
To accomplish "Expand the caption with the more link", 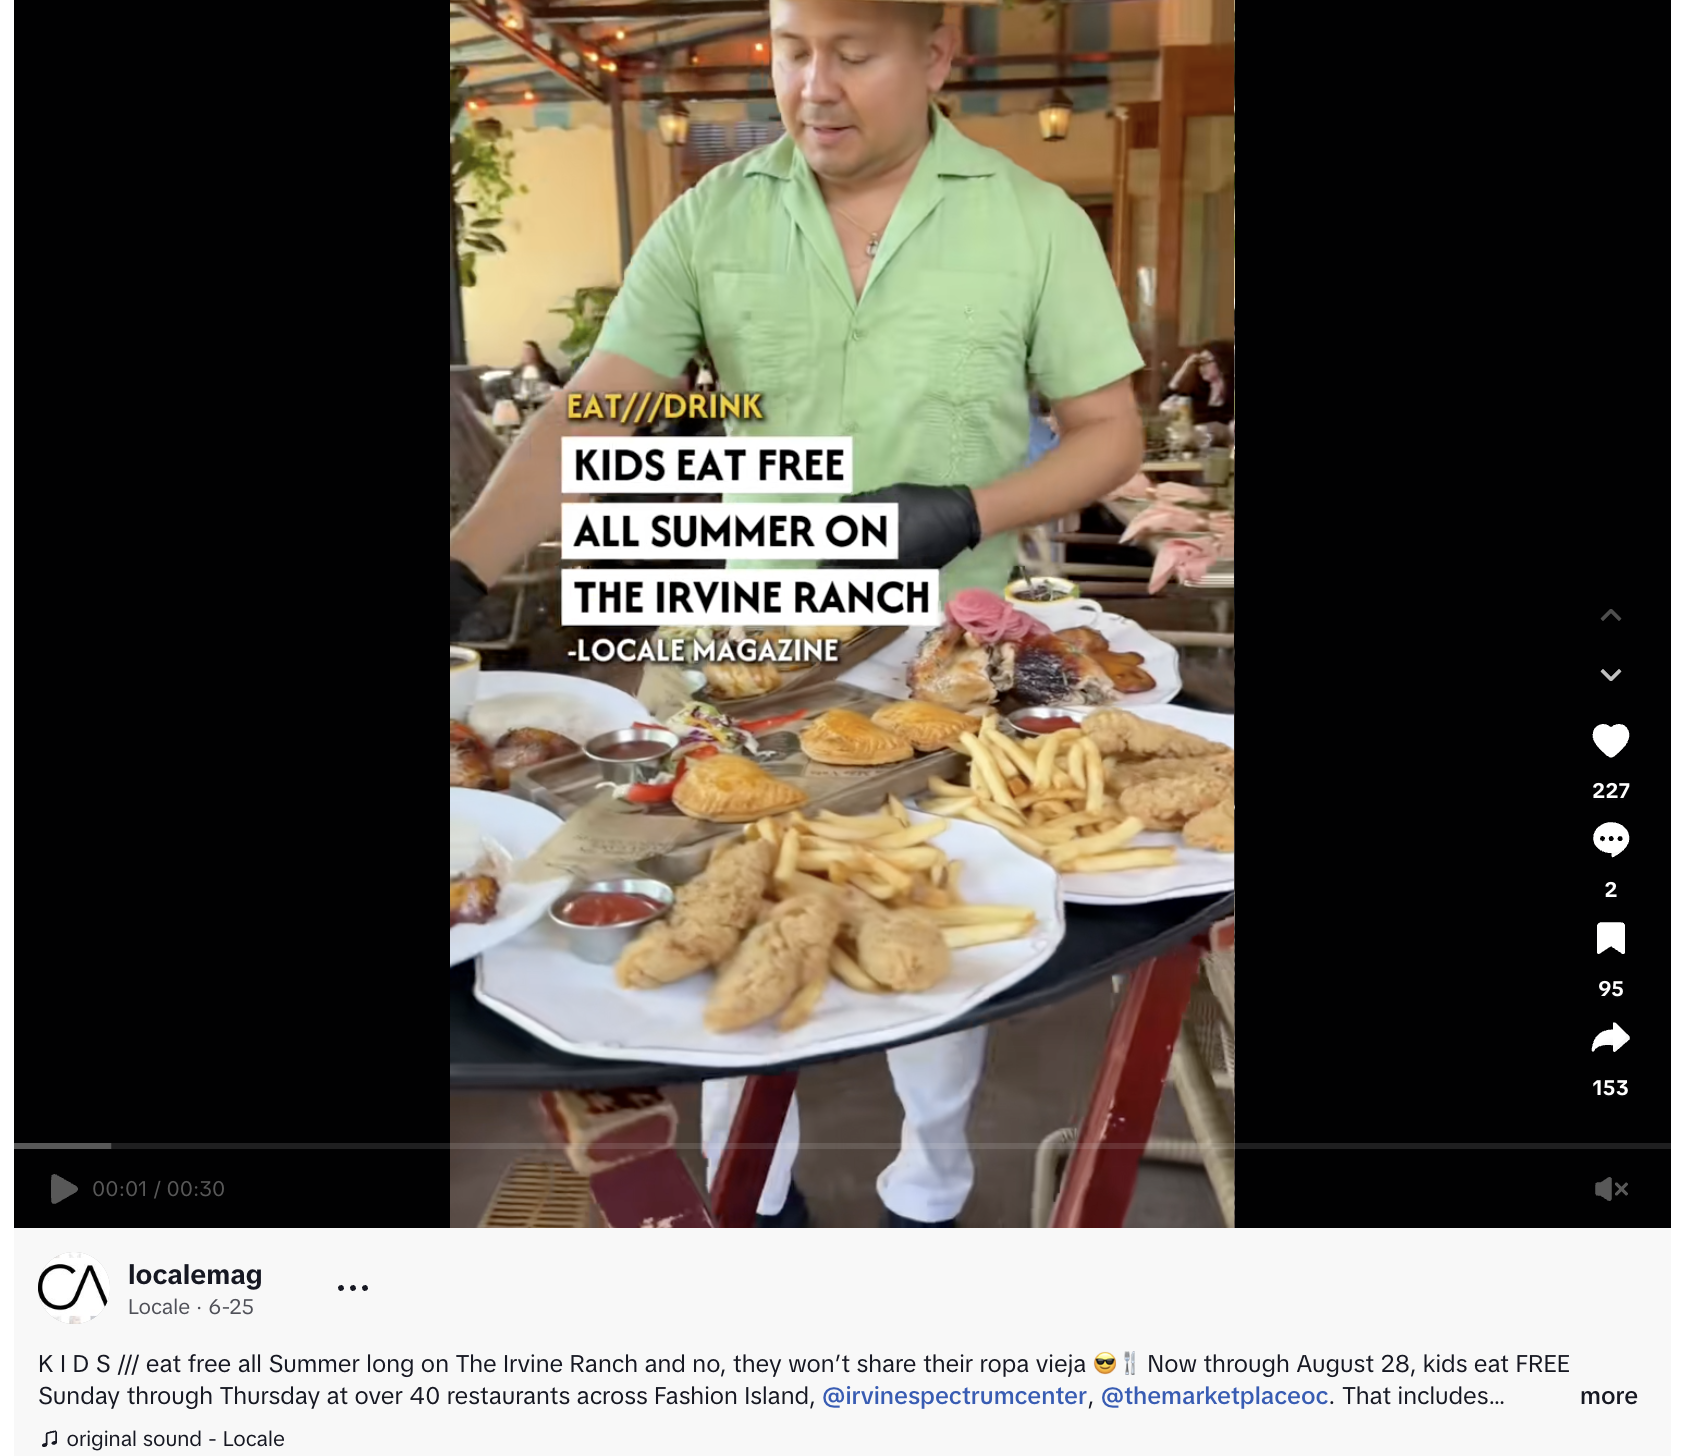I will pos(1608,1396).
